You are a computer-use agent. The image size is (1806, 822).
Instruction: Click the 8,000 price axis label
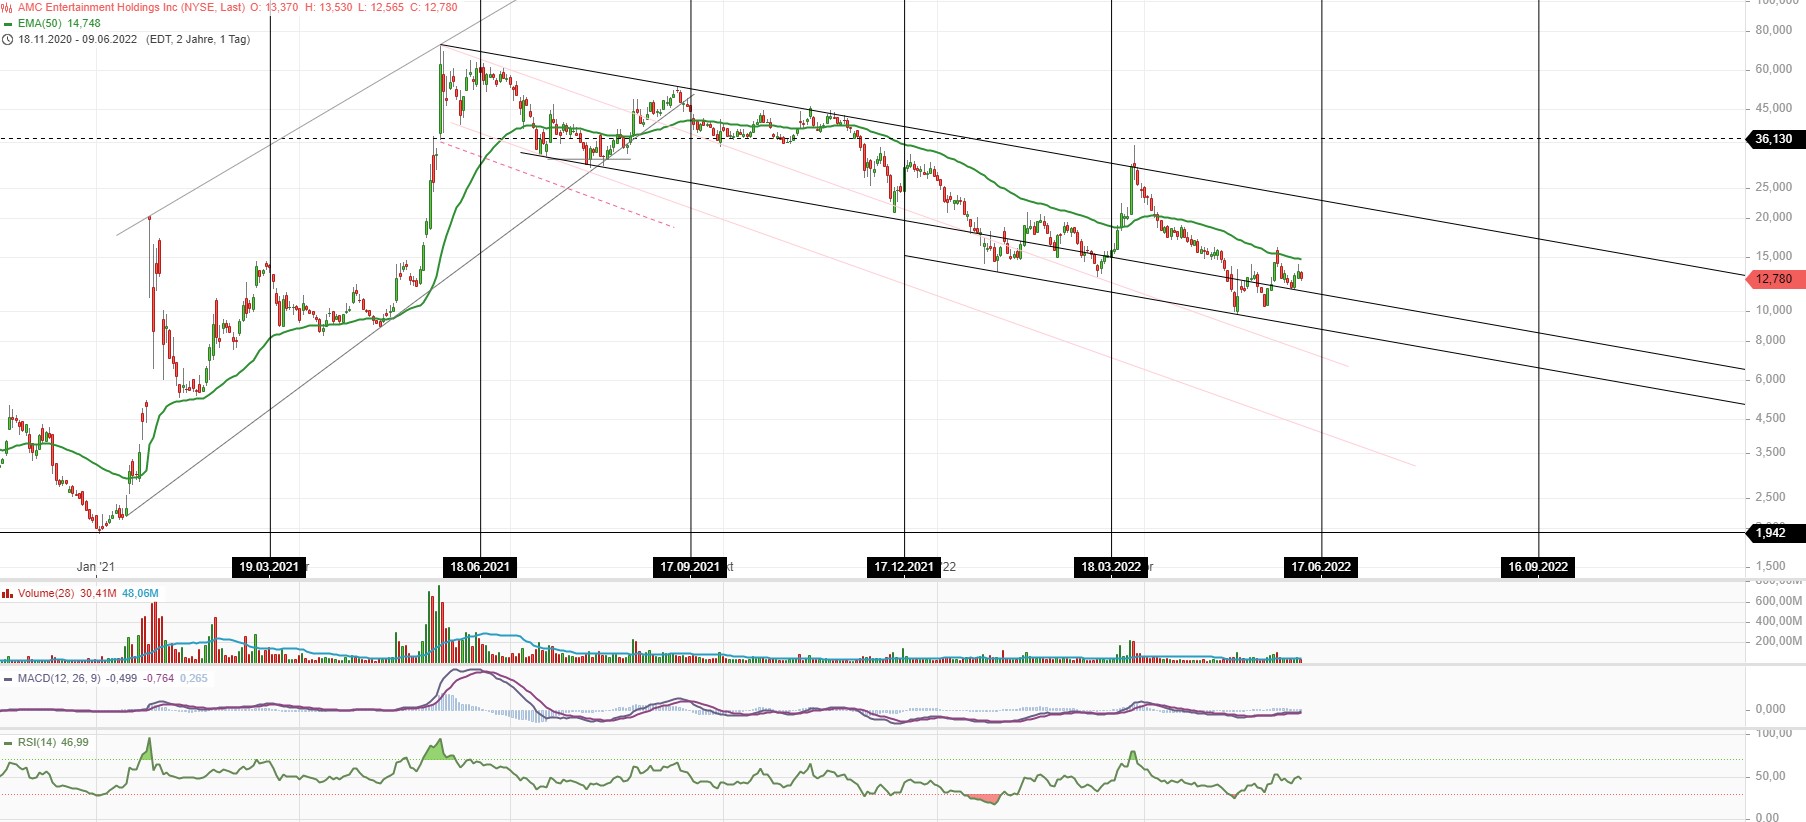pos(1771,340)
